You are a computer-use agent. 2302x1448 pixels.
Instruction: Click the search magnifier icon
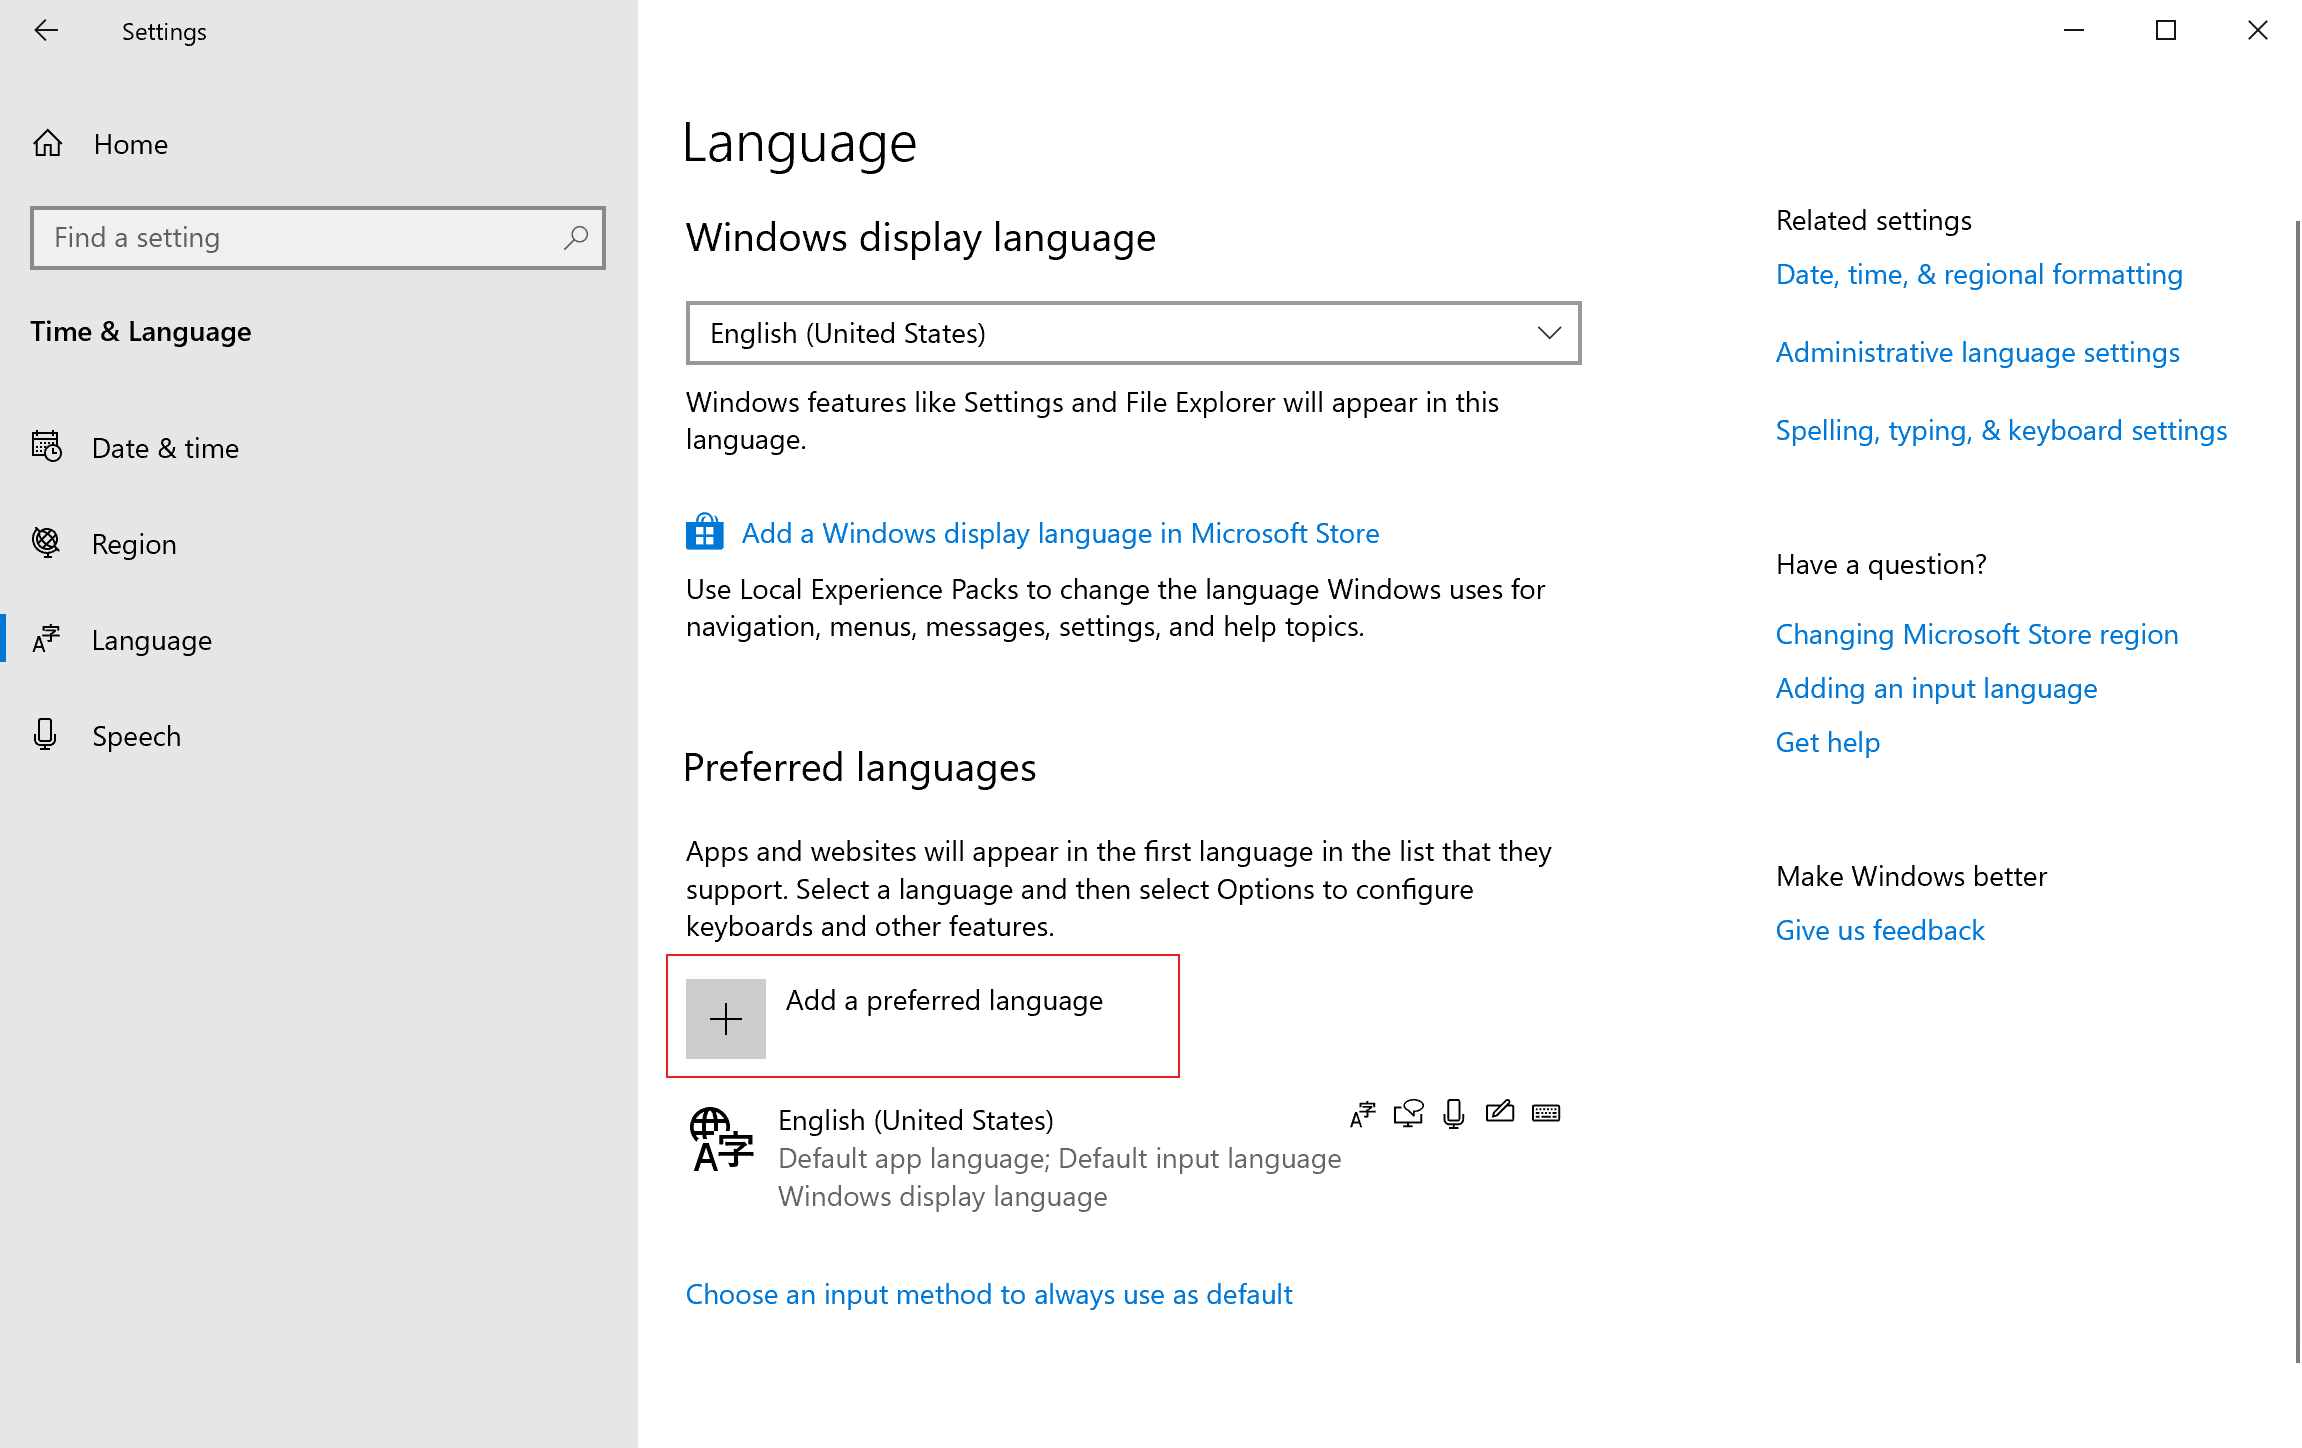575,238
